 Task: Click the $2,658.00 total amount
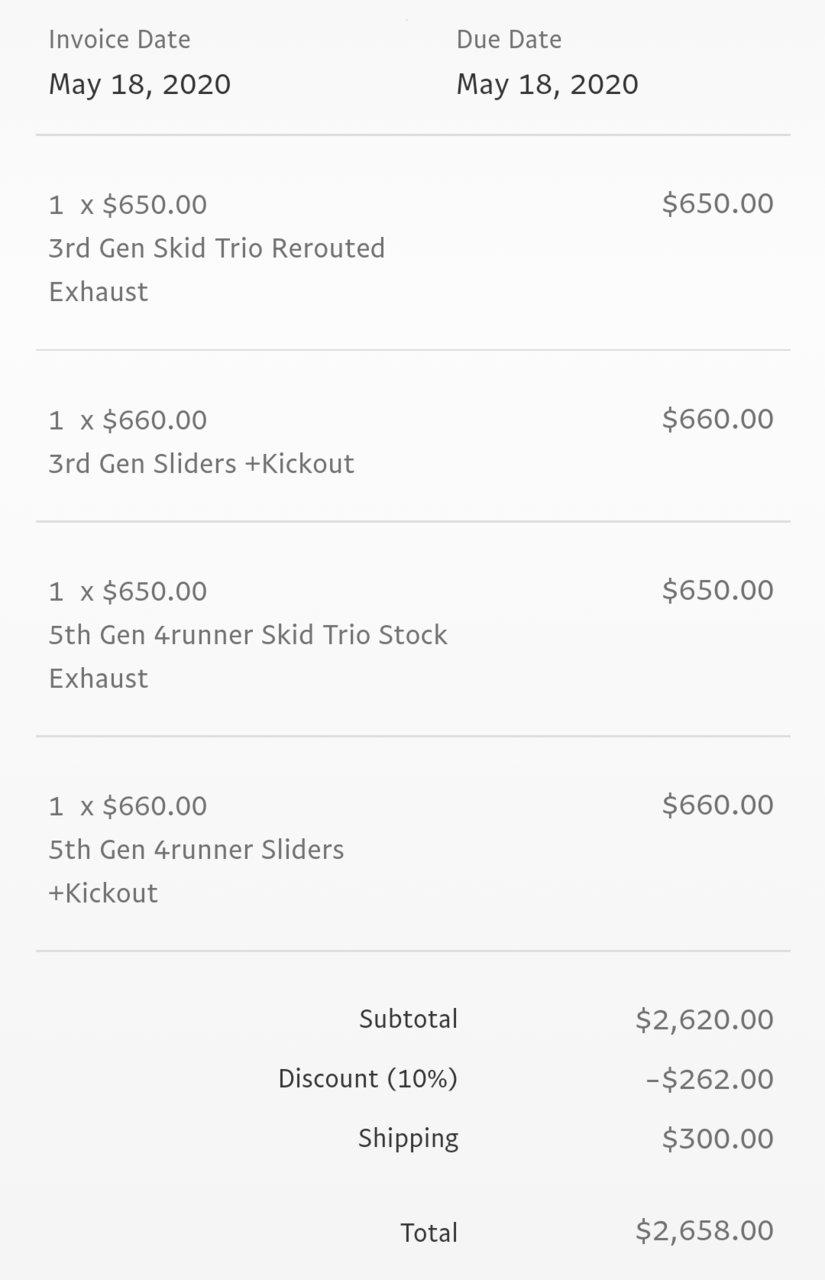705,1231
